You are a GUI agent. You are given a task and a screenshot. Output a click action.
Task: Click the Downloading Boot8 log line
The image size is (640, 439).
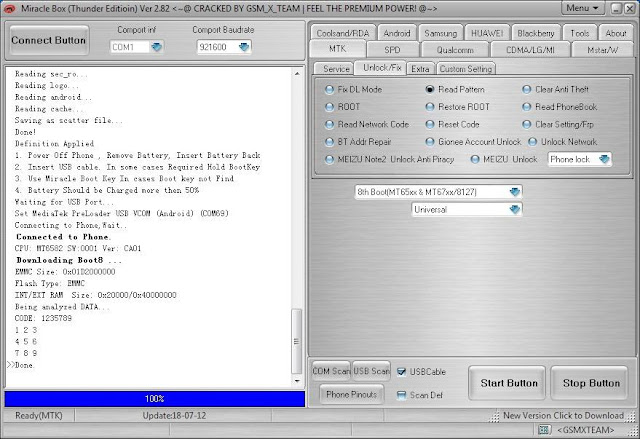(x=69, y=260)
